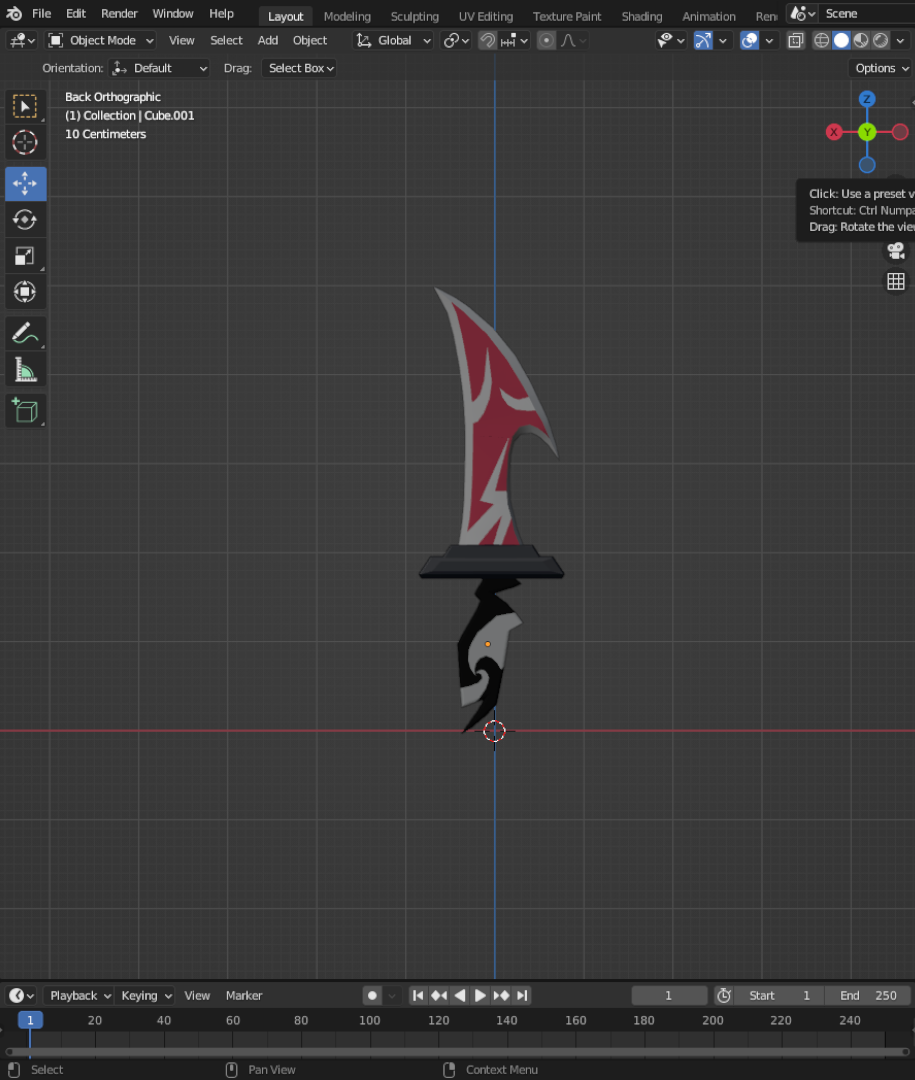The width and height of the screenshot is (915, 1080).
Task: Open timeline Marker menu
Action: point(244,995)
